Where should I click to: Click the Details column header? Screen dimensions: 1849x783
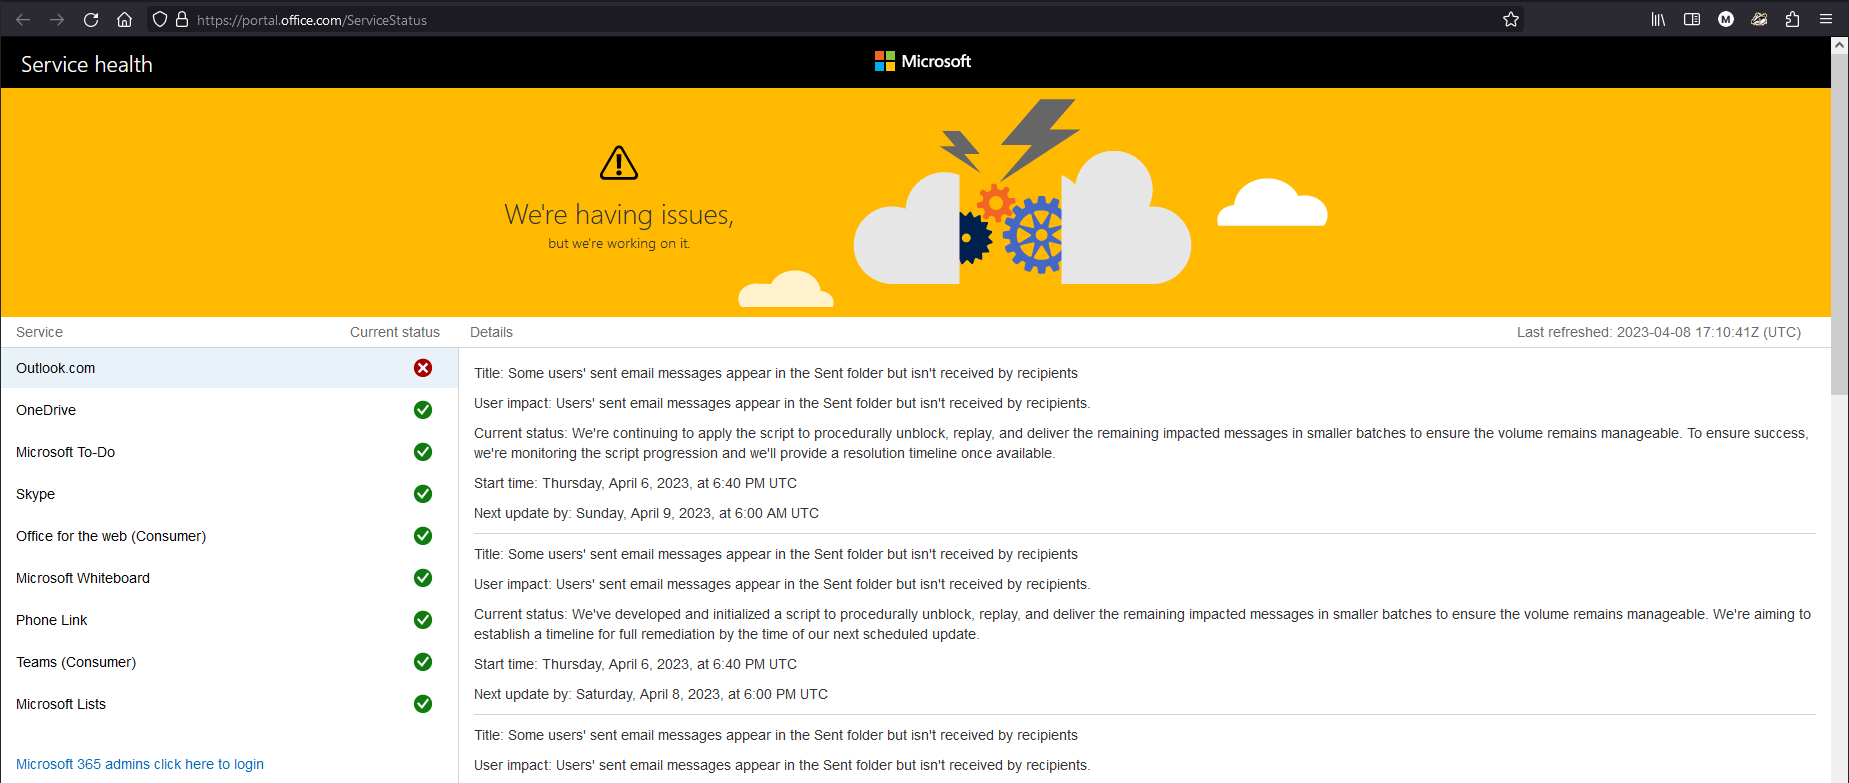point(491,332)
